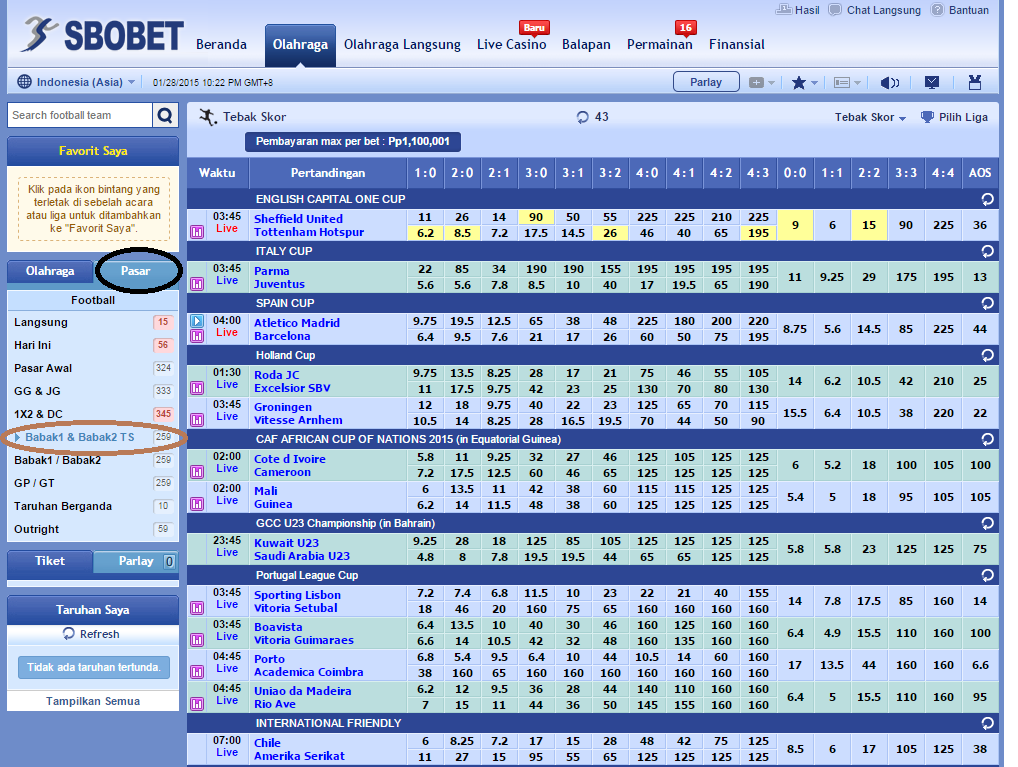Click the rightmost toolbar icon beside monitor

point(975,83)
